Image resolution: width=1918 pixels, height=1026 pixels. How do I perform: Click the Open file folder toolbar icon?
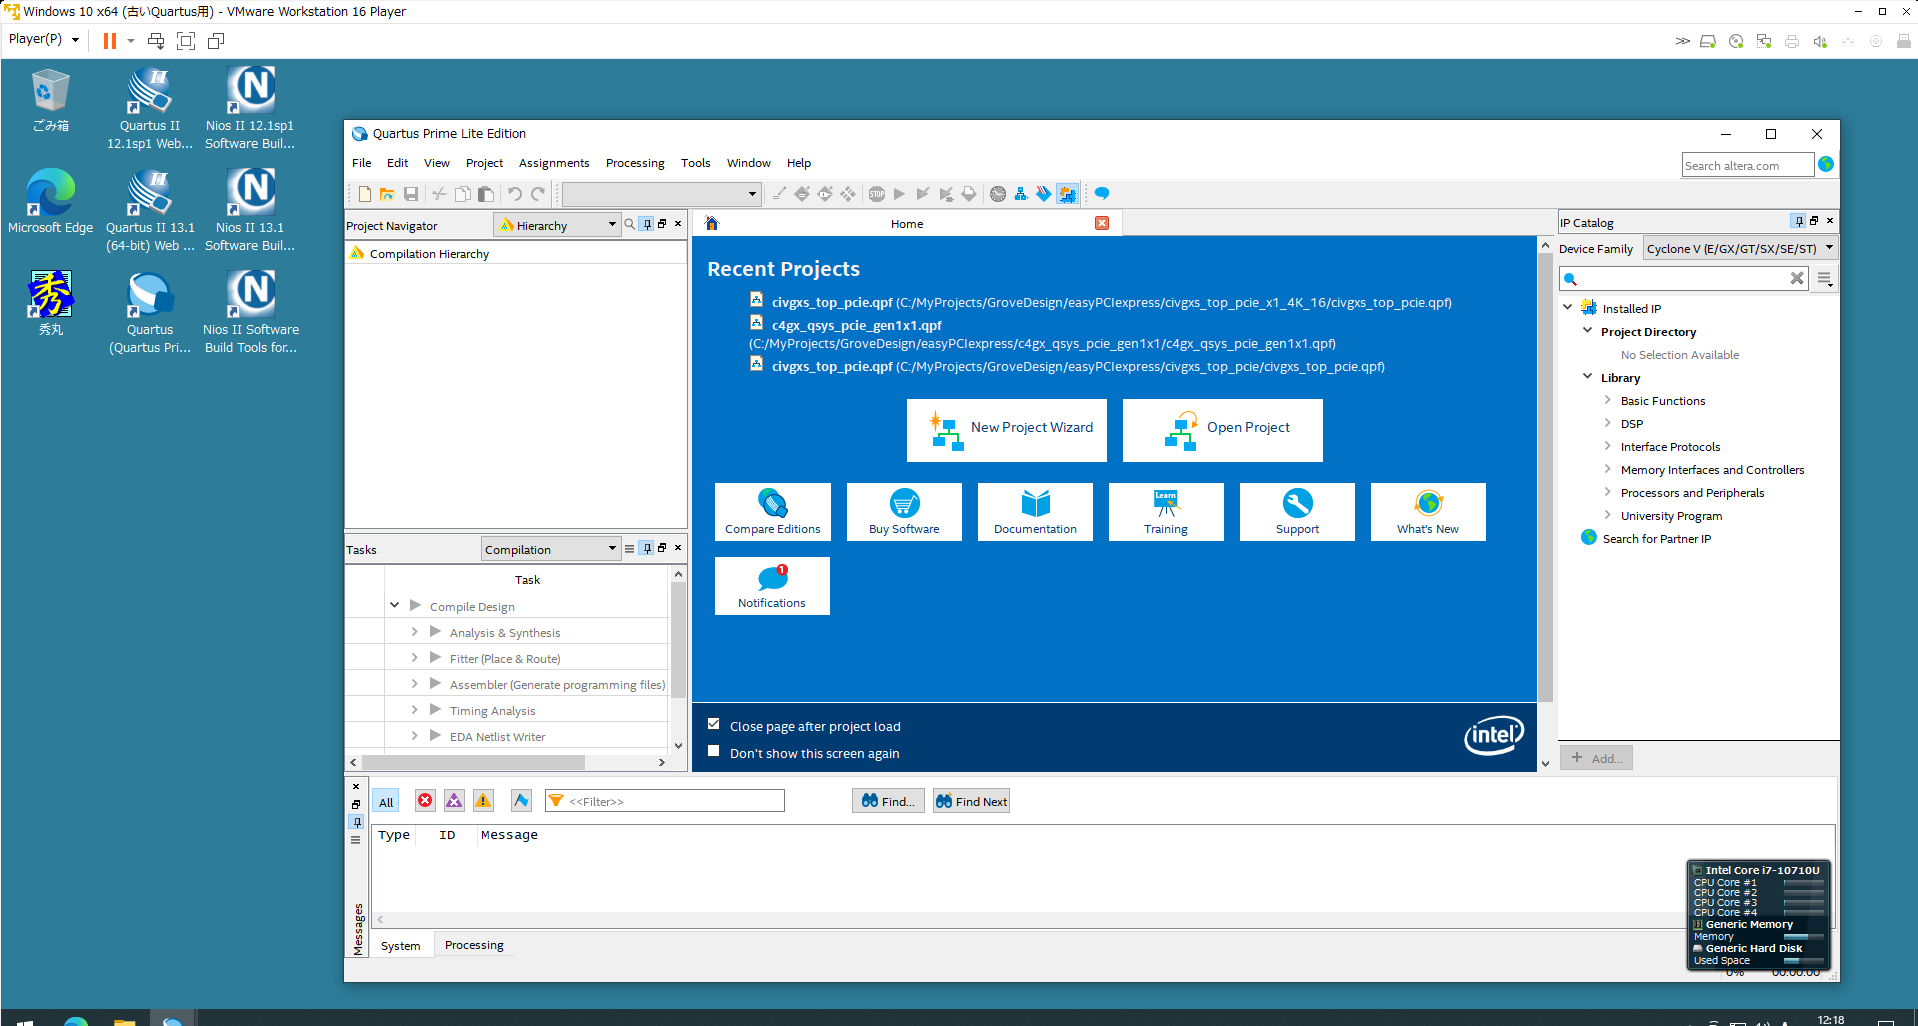point(387,194)
